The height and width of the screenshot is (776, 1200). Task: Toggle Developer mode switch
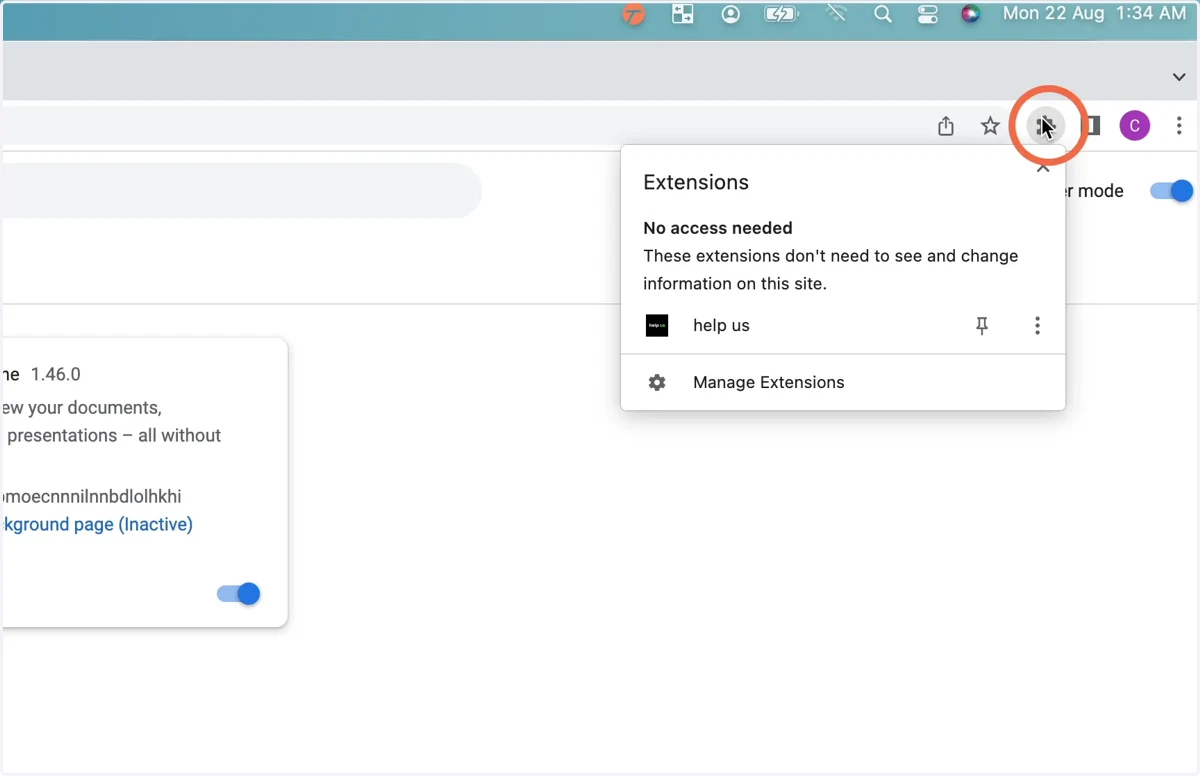(1172, 191)
